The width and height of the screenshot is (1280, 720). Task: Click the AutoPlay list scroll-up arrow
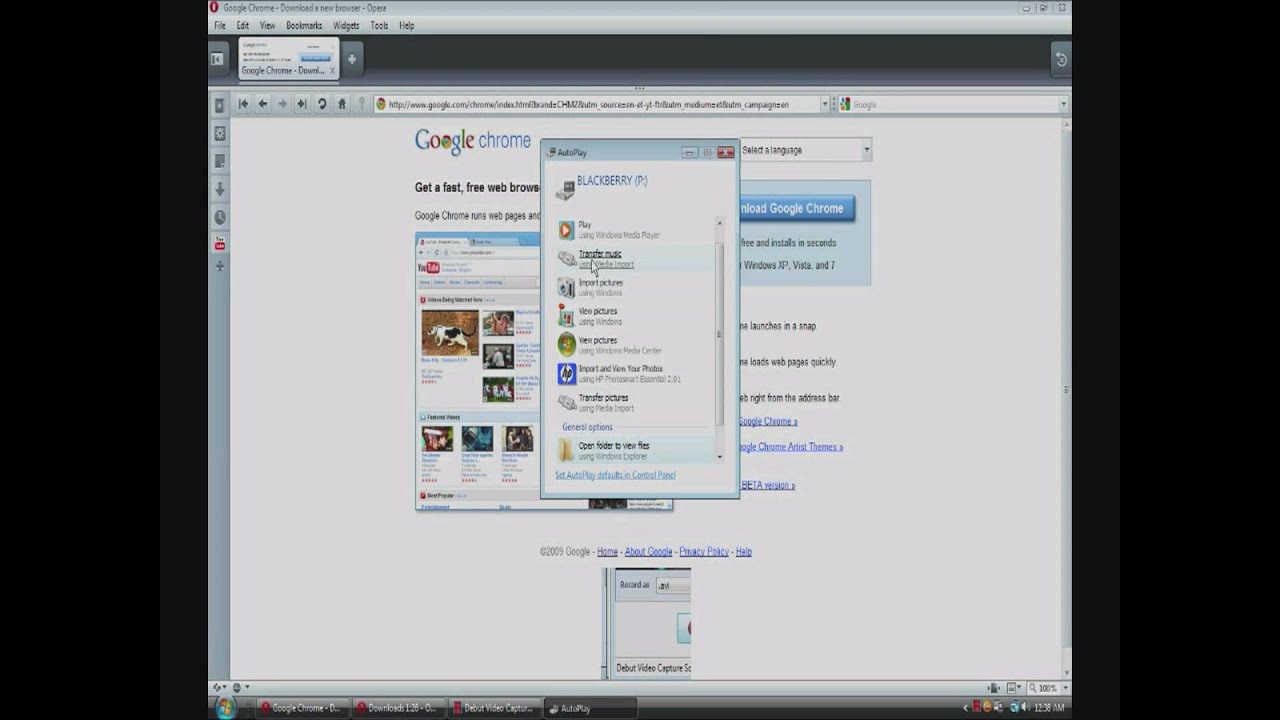coord(719,222)
